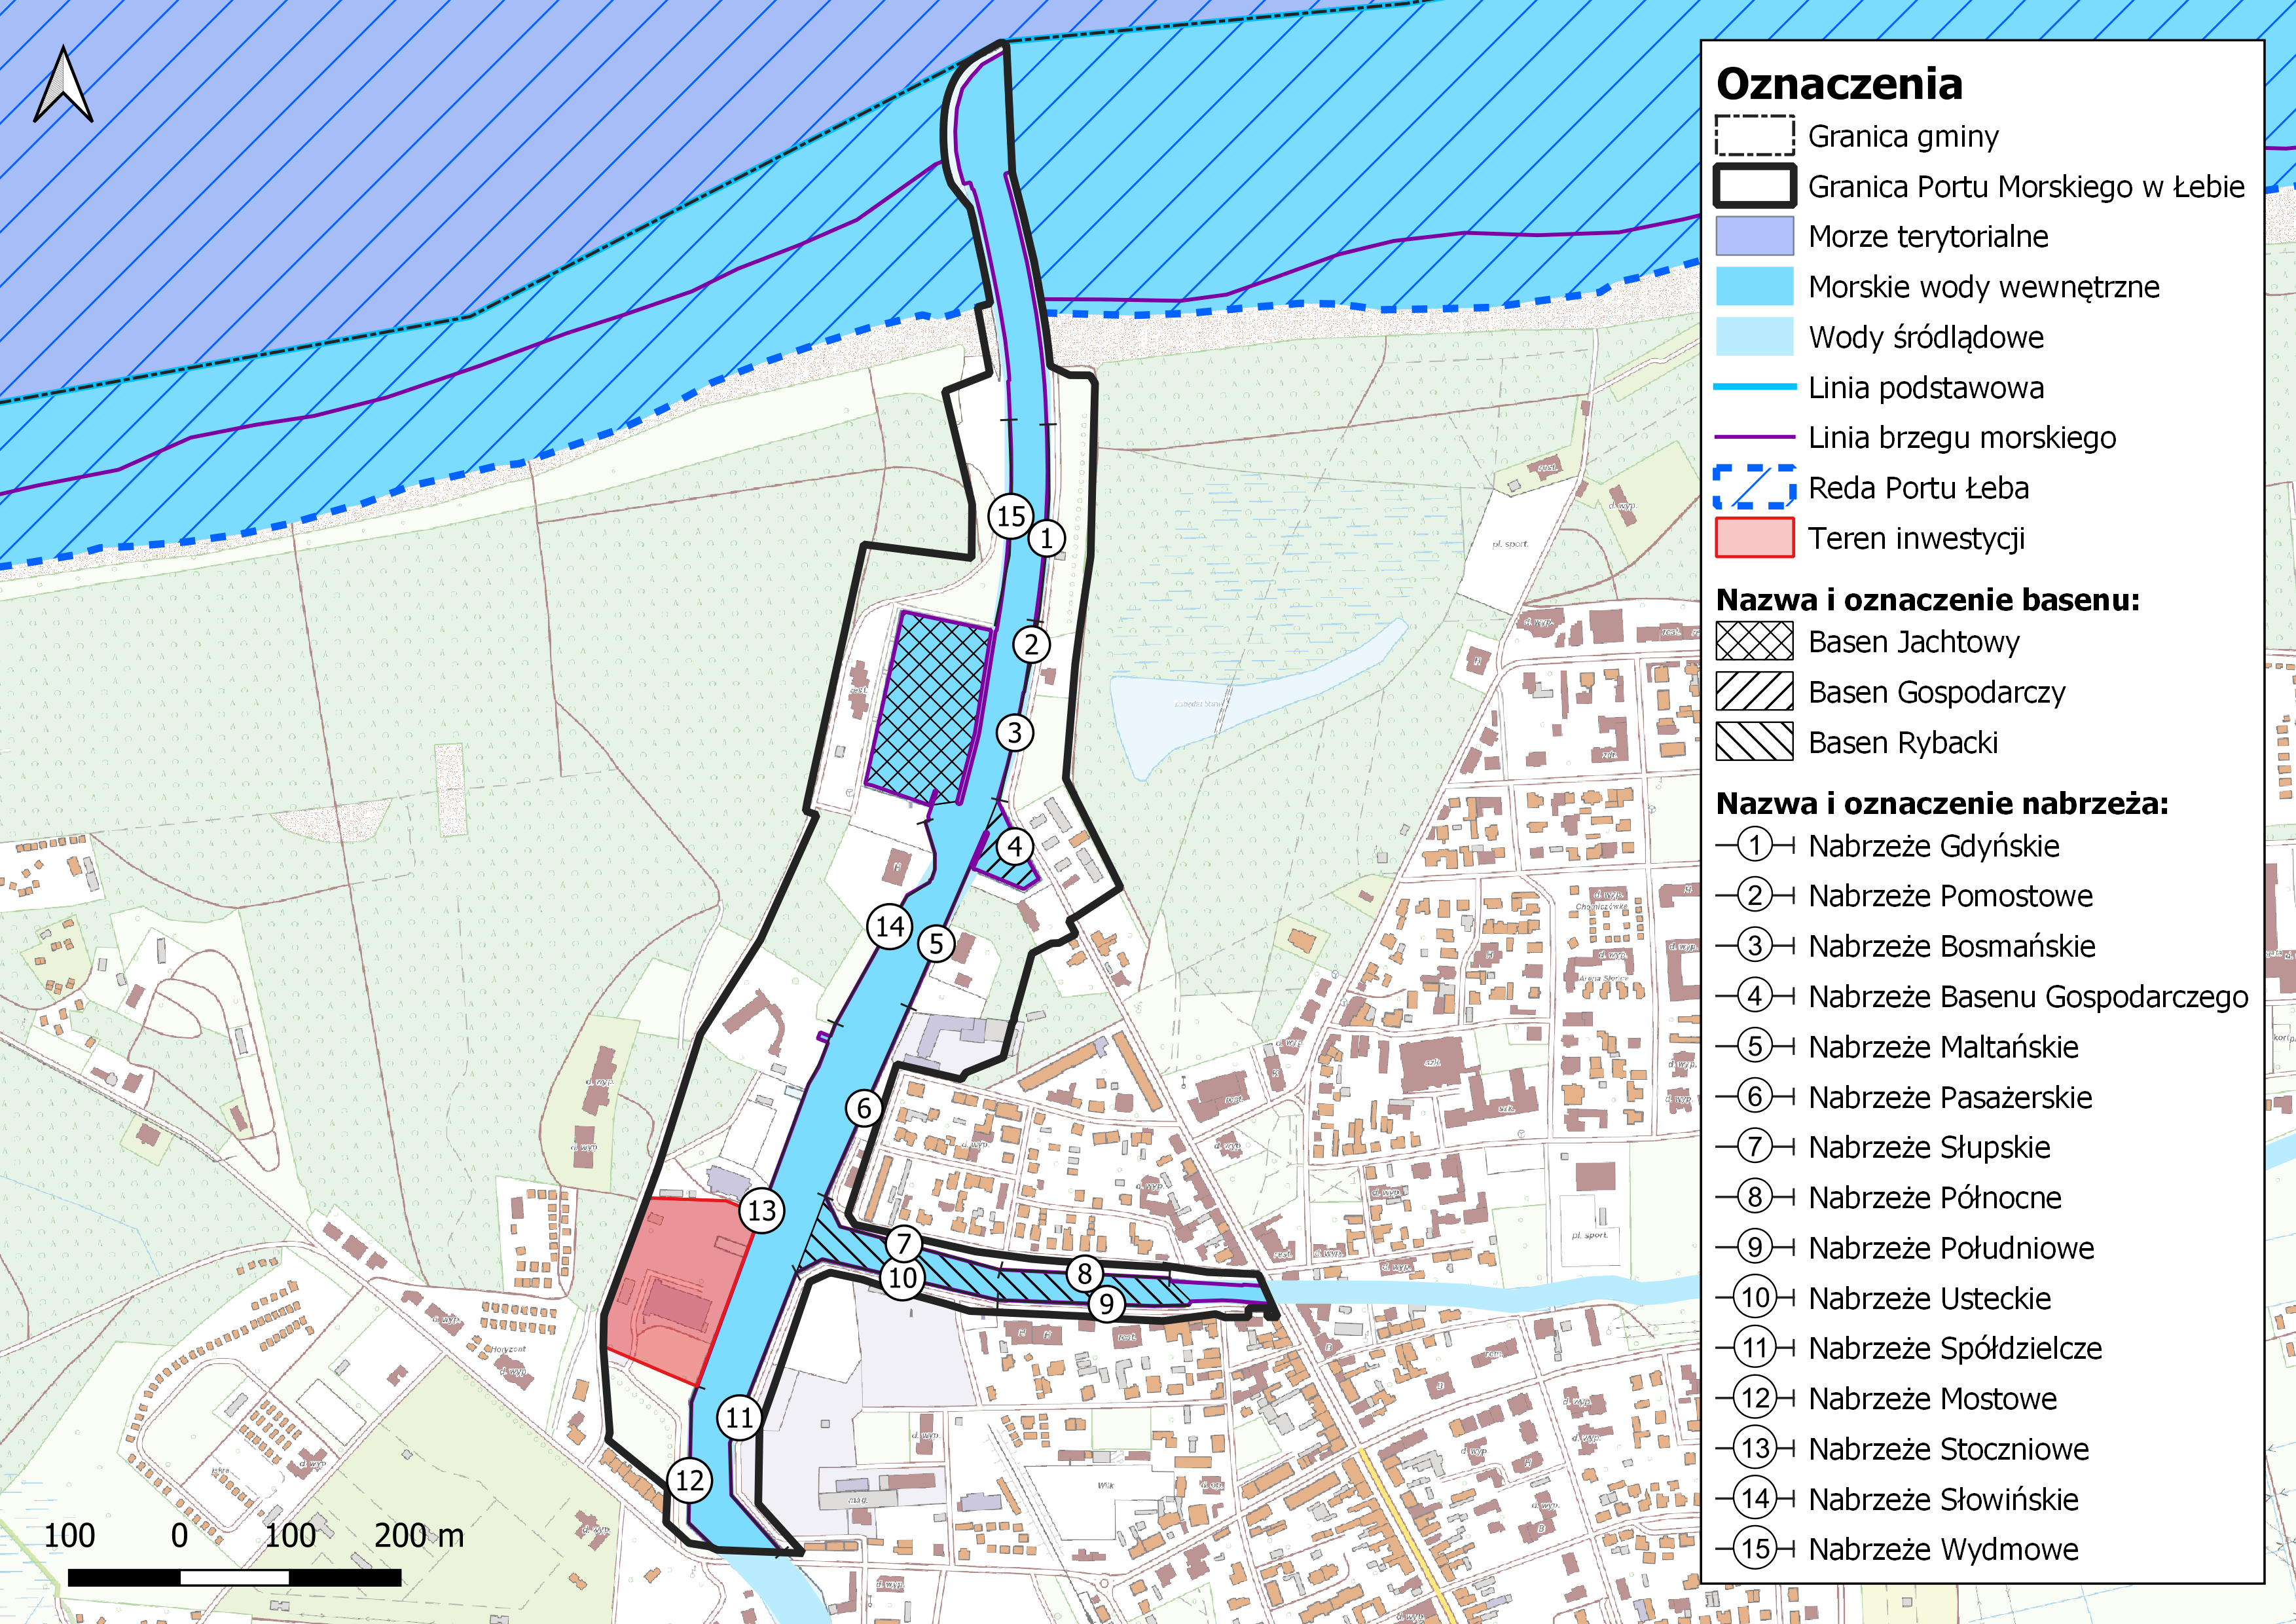Click the Nabrzeże Stoczniowe legend entry

point(1902,1449)
